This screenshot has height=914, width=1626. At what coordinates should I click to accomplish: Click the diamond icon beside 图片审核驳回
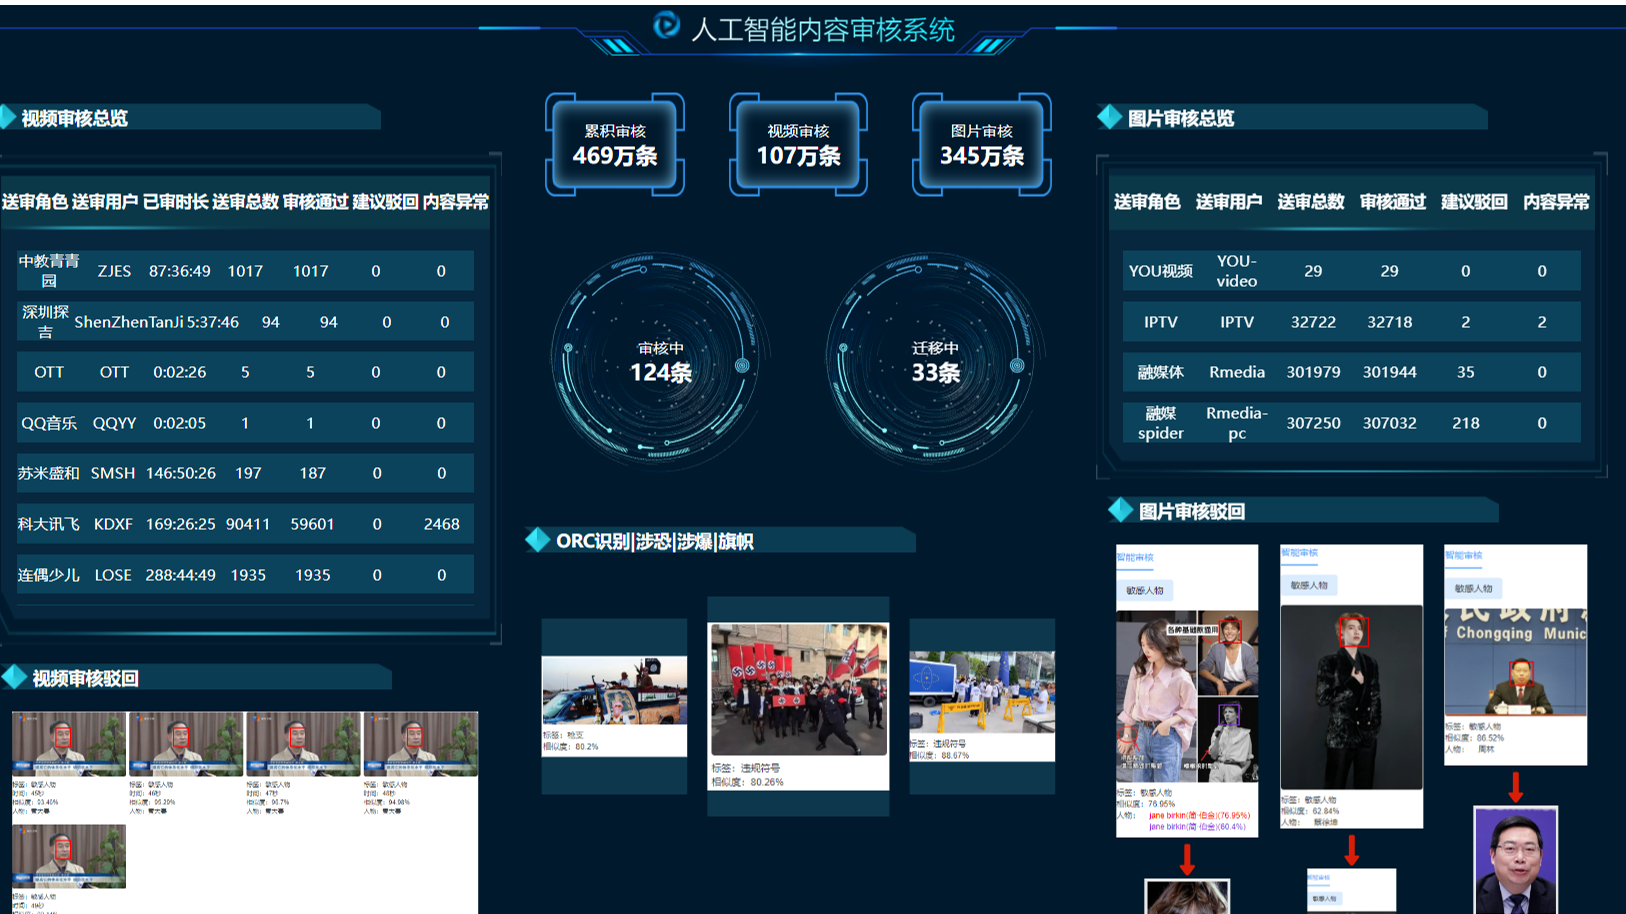click(1120, 510)
